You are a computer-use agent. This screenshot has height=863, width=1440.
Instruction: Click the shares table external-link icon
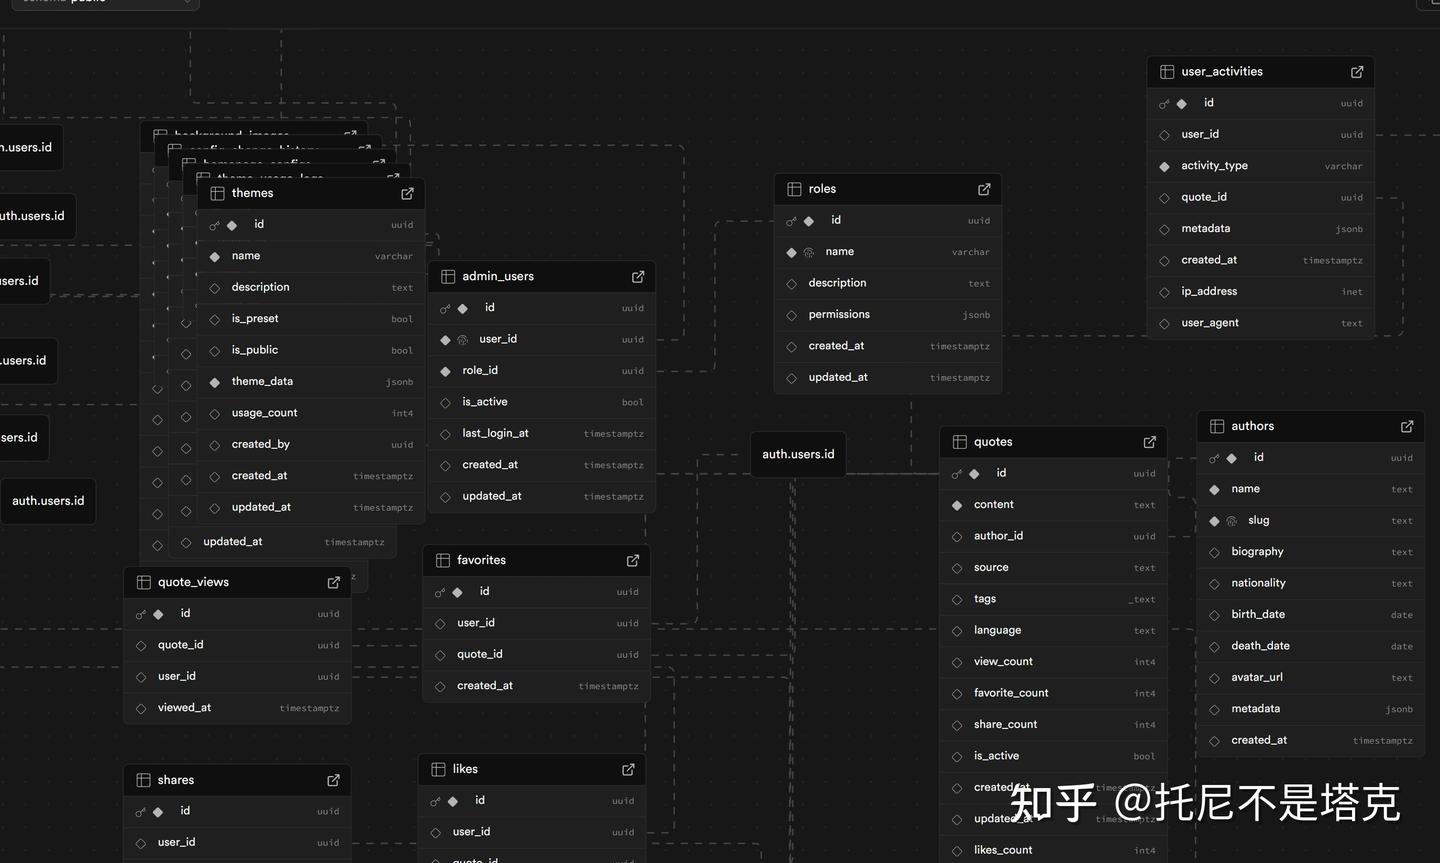click(x=333, y=780)
